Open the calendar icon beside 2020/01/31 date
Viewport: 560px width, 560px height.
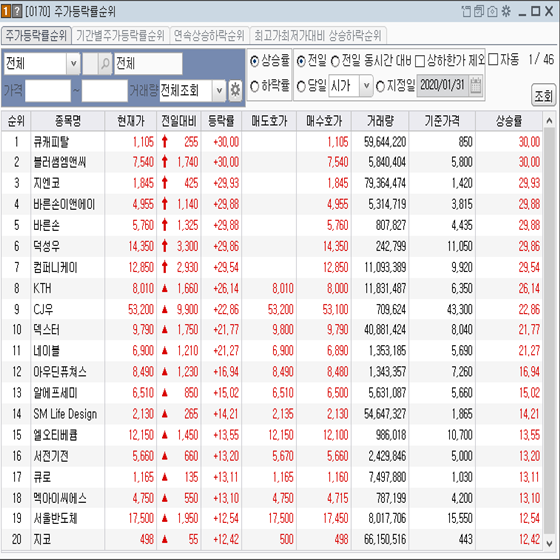pos(476,86)
